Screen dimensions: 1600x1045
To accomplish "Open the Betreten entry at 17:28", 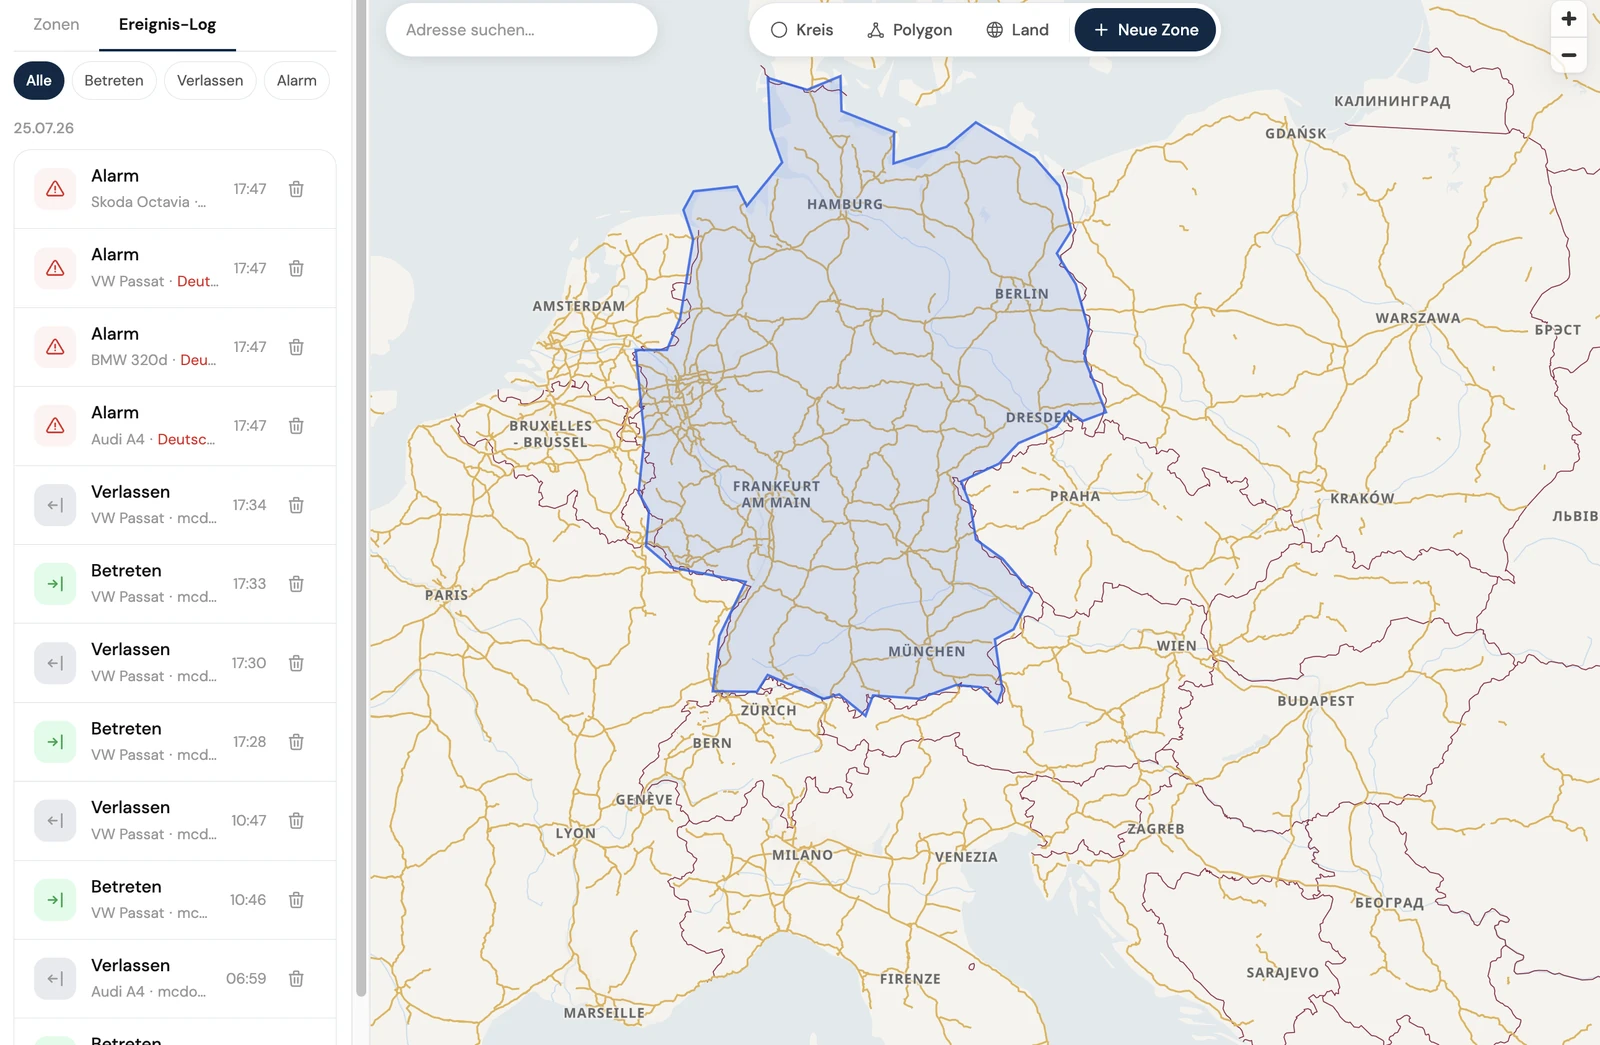I will point(175,742).
